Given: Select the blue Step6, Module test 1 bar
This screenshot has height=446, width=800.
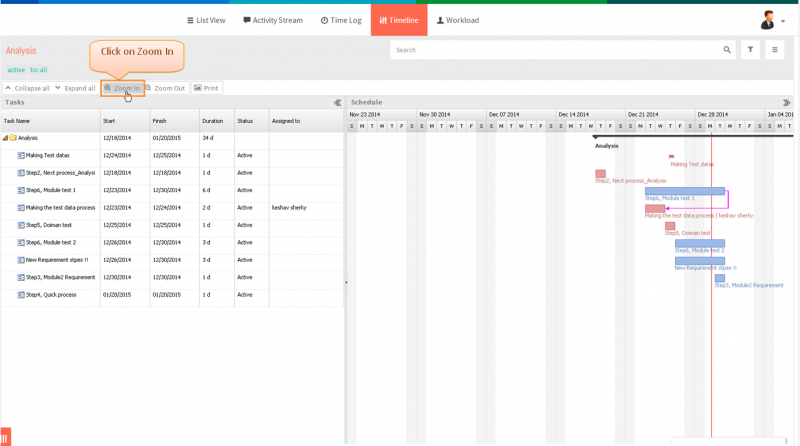Looking at the screenshot, I should 684,191.
